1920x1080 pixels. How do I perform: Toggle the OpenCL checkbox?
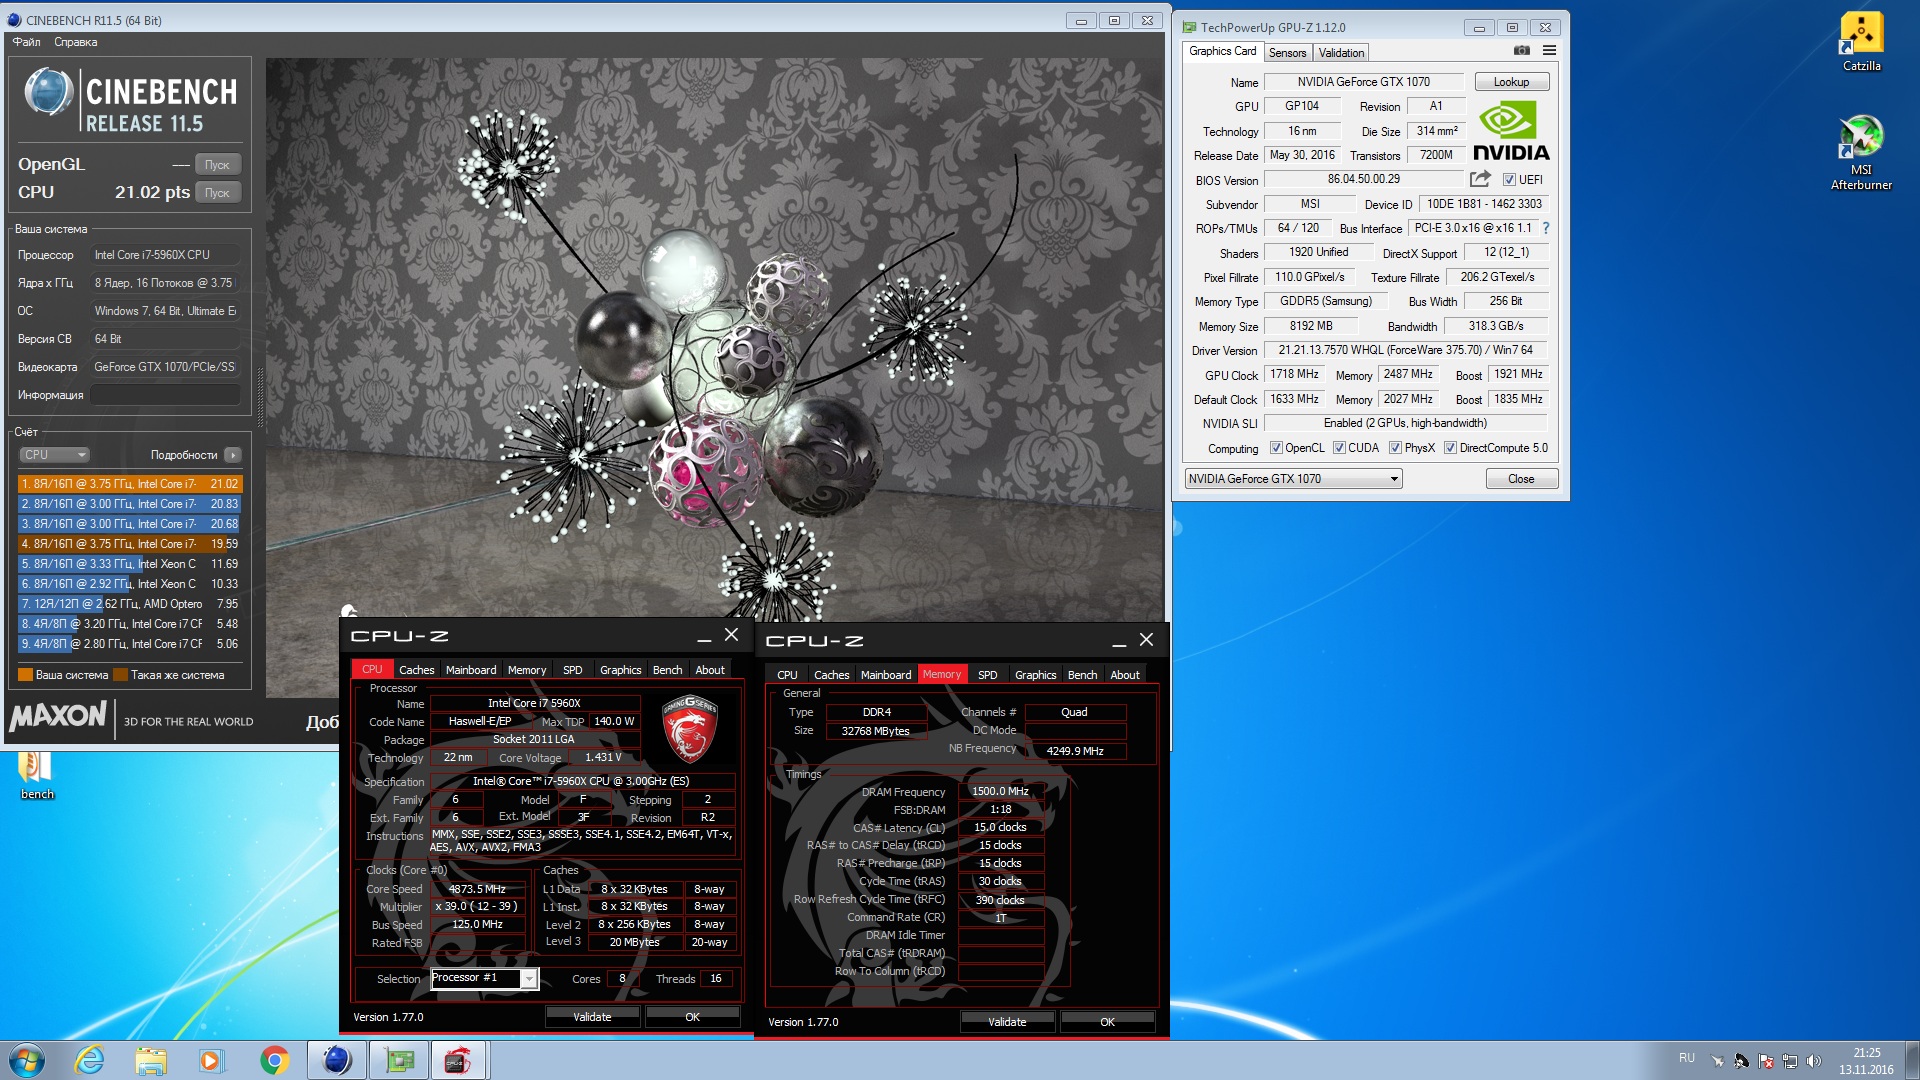click(1275, 448)
